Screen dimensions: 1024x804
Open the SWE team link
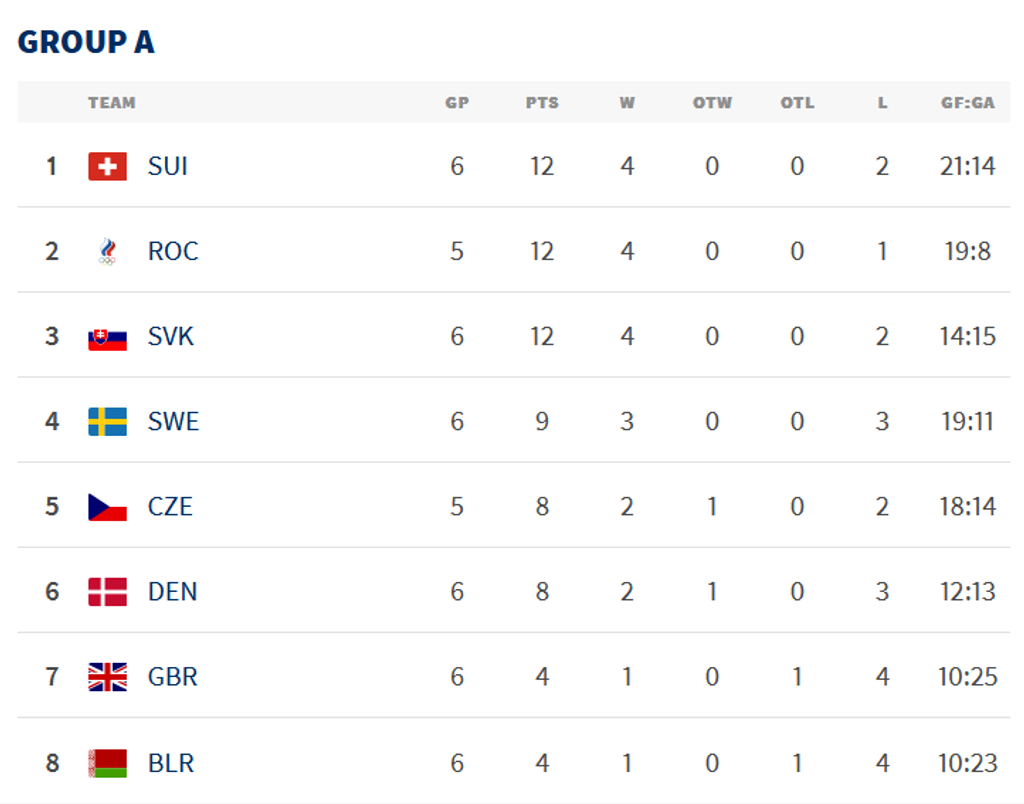173,422
